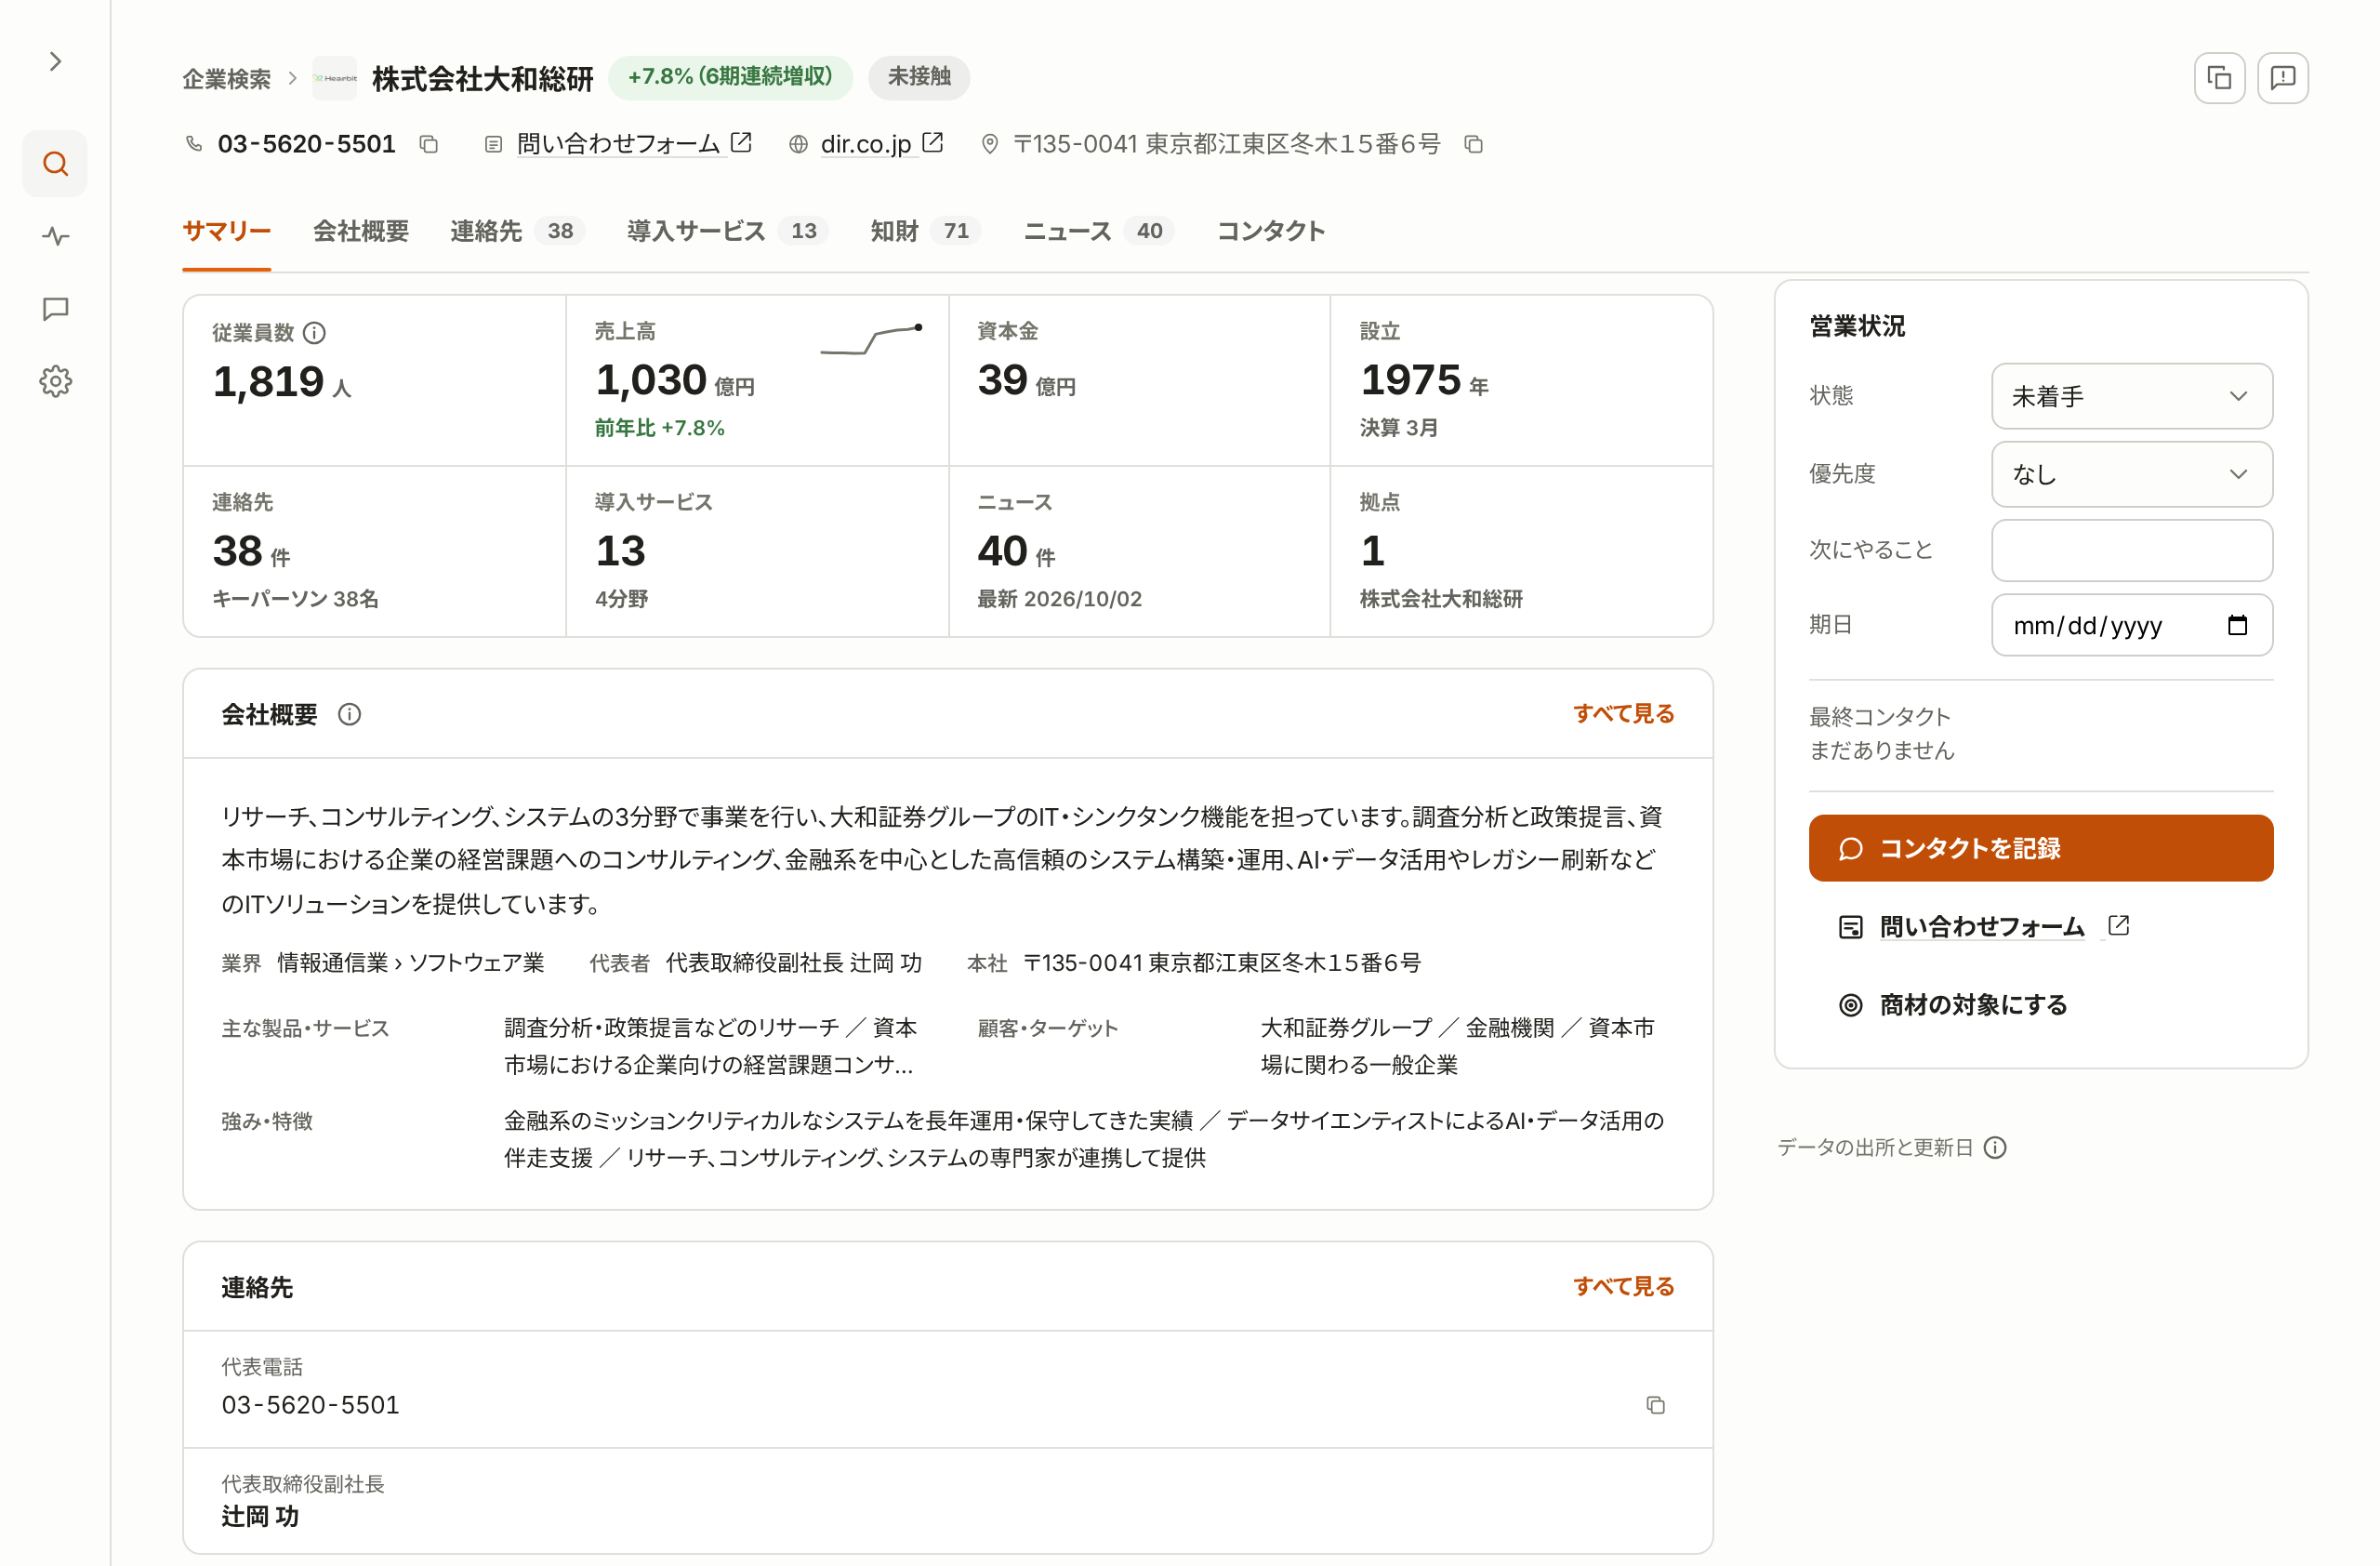This screenshot has height=1566, width=2380.
Task: Open the chat message icon in sidebar
Action: coord(55,309)
